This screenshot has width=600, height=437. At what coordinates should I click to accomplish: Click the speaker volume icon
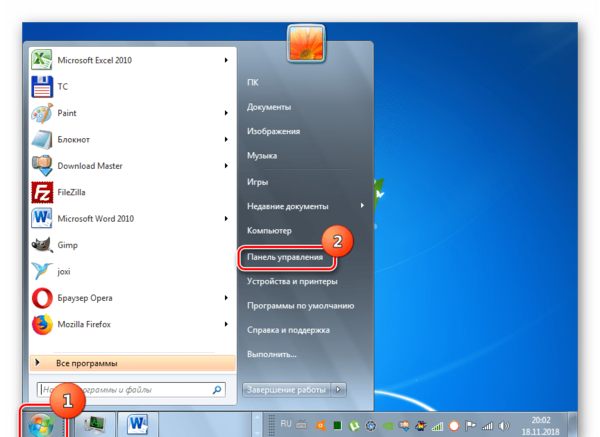coord(504,426)
